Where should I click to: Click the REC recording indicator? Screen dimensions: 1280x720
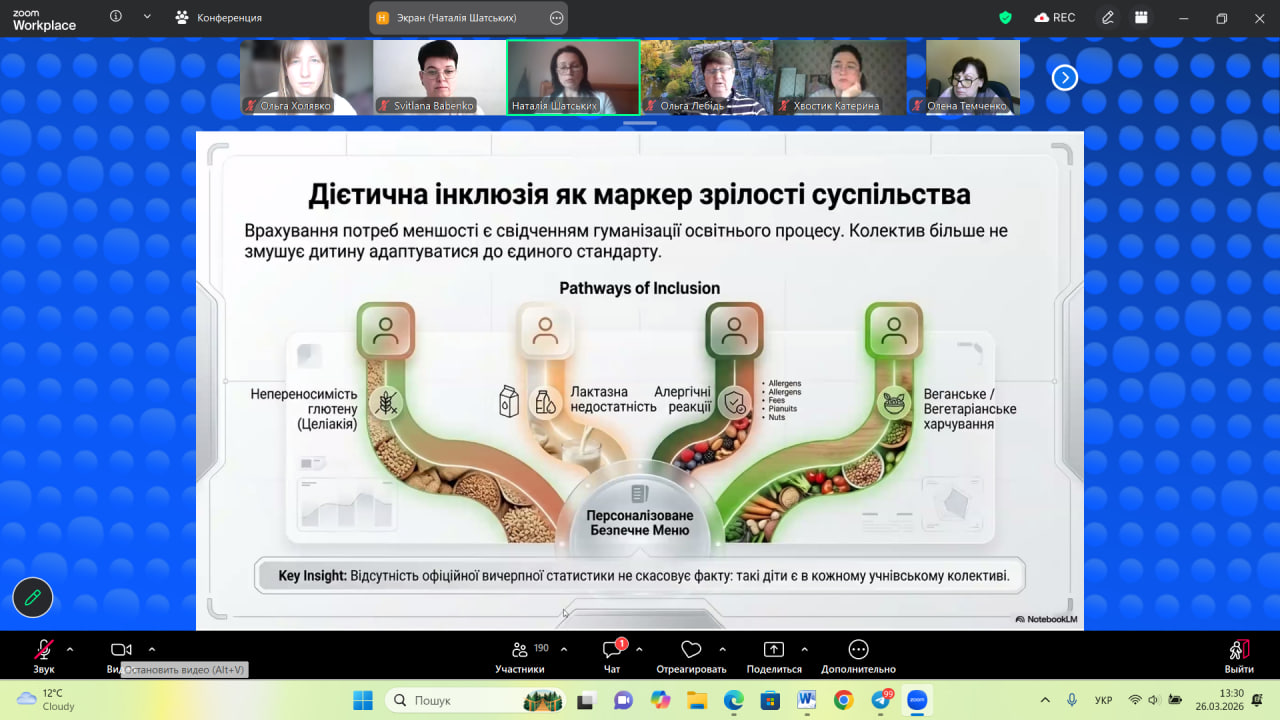point(1055,17)
